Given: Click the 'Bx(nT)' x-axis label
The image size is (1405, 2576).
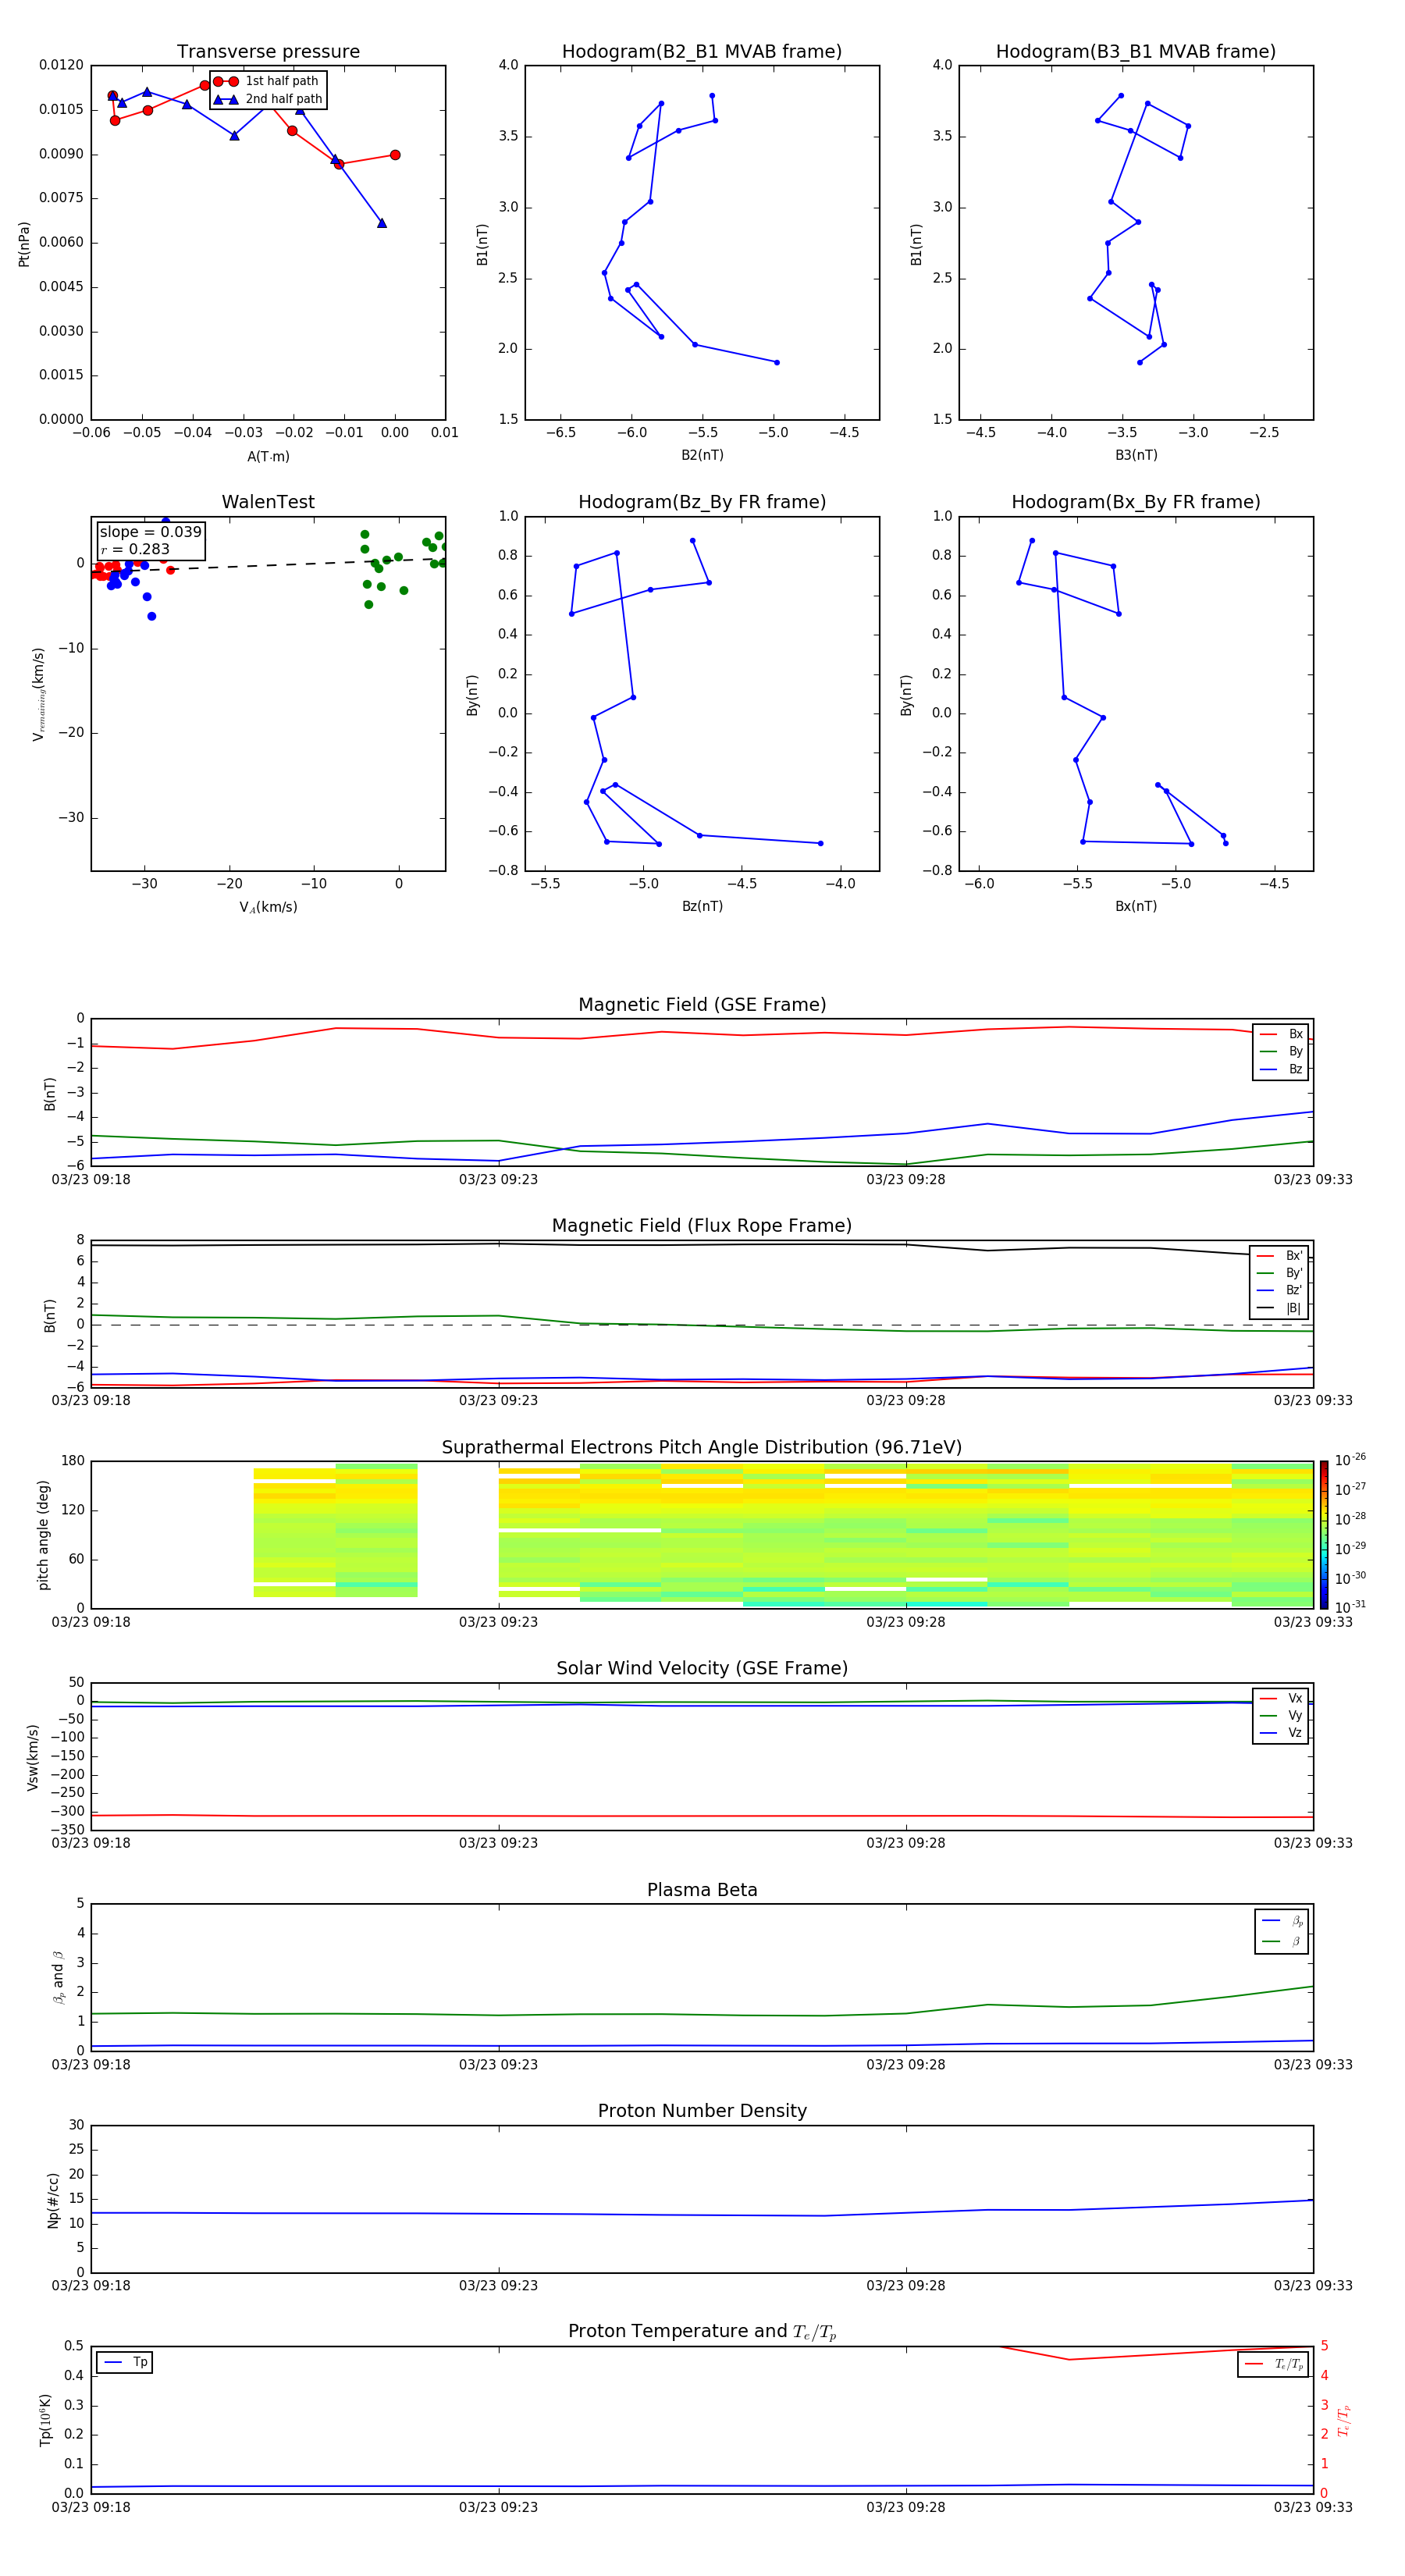Looking at the screenshot, I should (1136, 906).
